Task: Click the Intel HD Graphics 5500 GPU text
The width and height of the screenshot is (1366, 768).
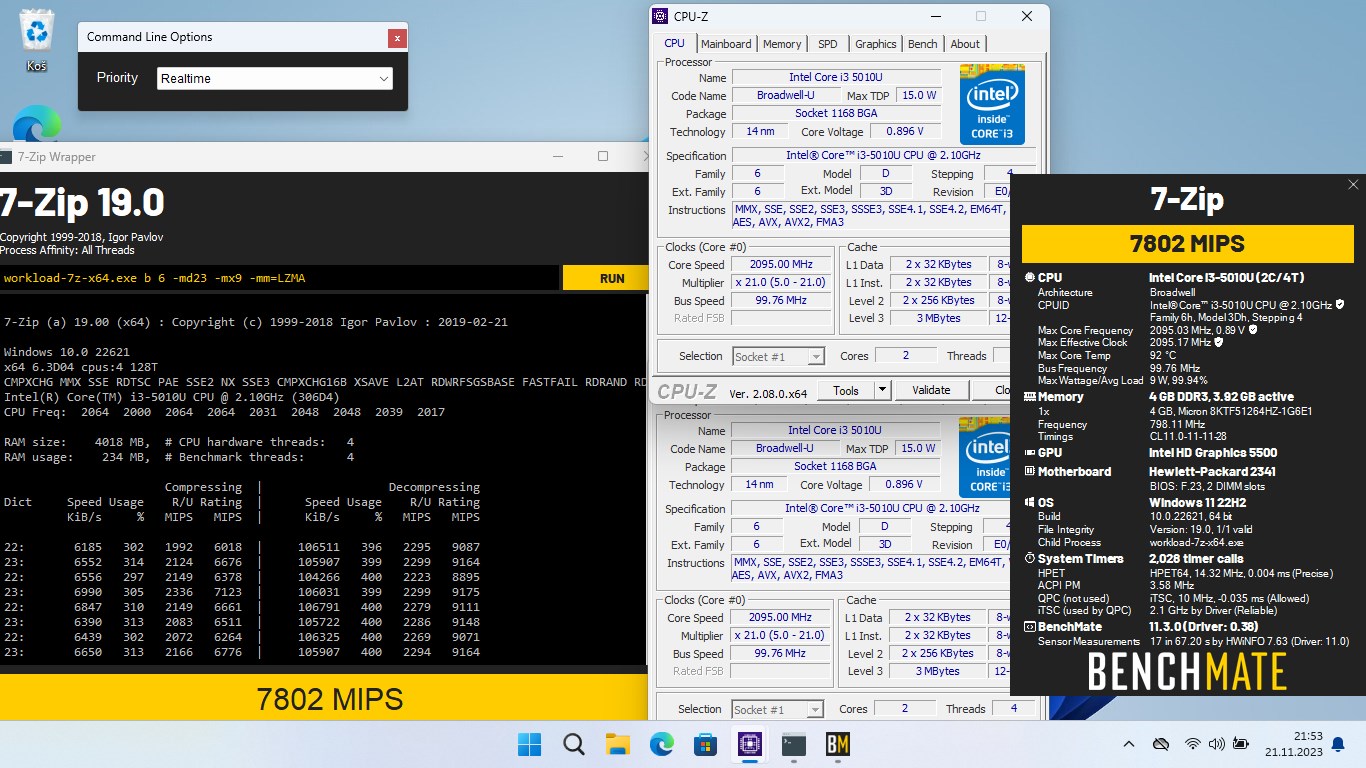Action: point(1213,453)
